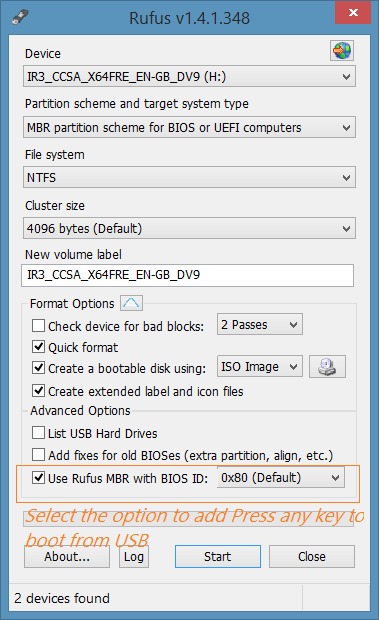Open the ISO Image type dropdown
Screen dimensions: 379x620
point(260,367)
